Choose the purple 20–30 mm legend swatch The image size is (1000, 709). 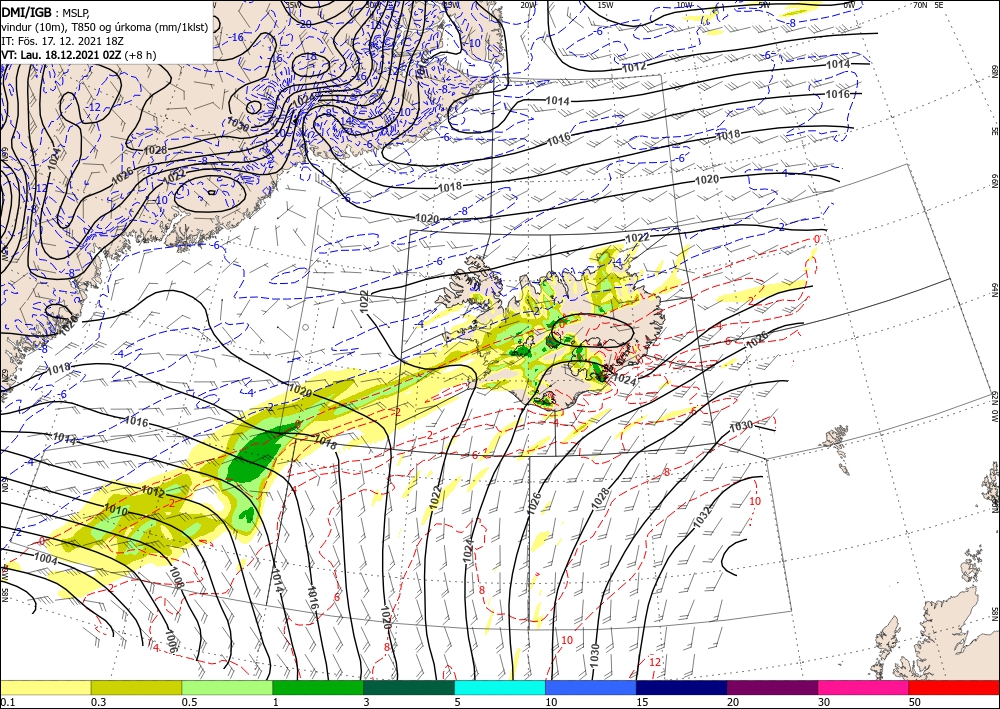[x=772, y=687]
